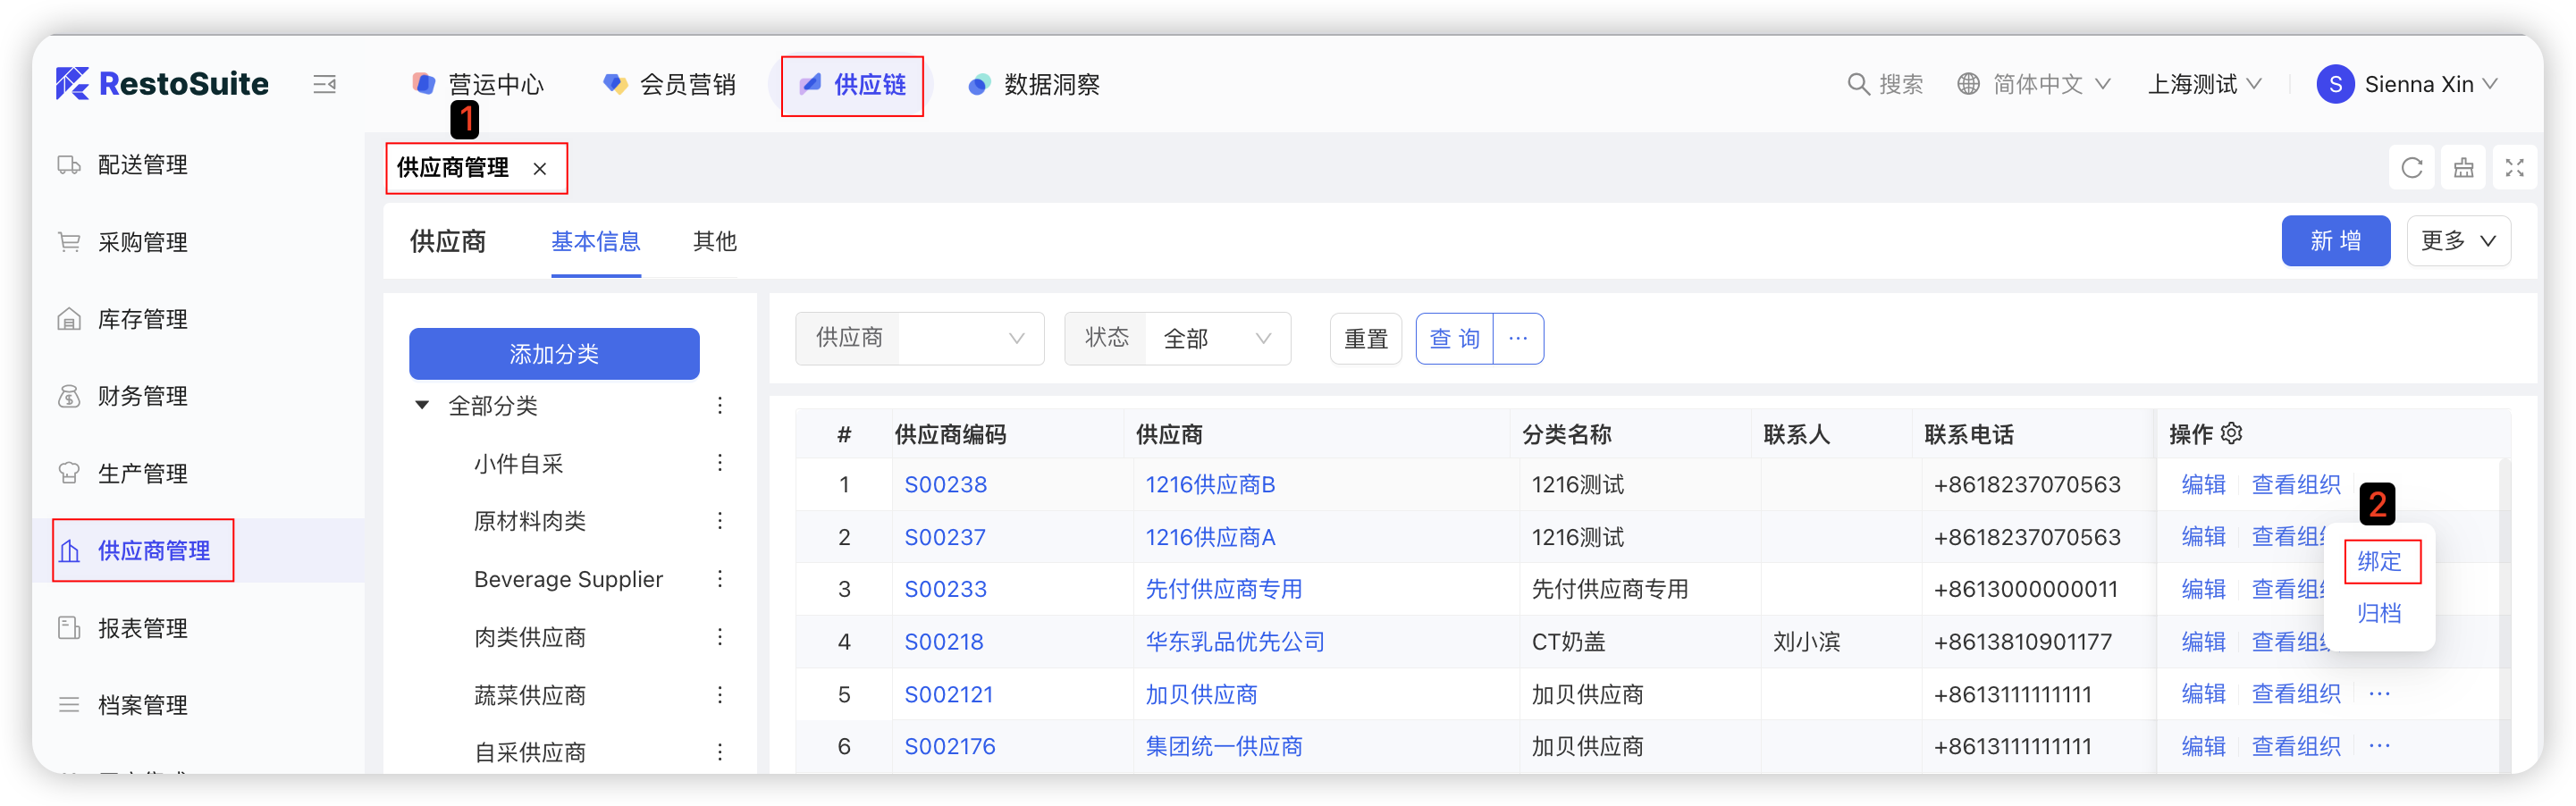Open the column settings gear icon
The image size is (2576, 806).
pyautogui.click(x=2232, y=433)
